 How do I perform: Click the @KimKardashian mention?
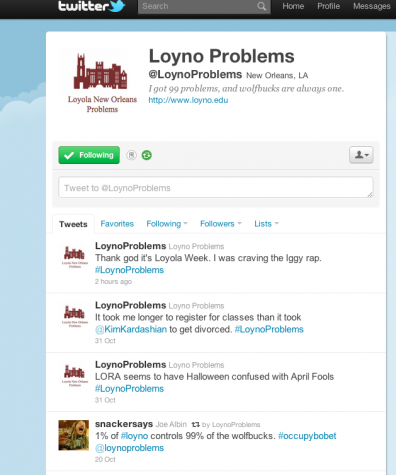pyautogui.click(x=131, y=329)
